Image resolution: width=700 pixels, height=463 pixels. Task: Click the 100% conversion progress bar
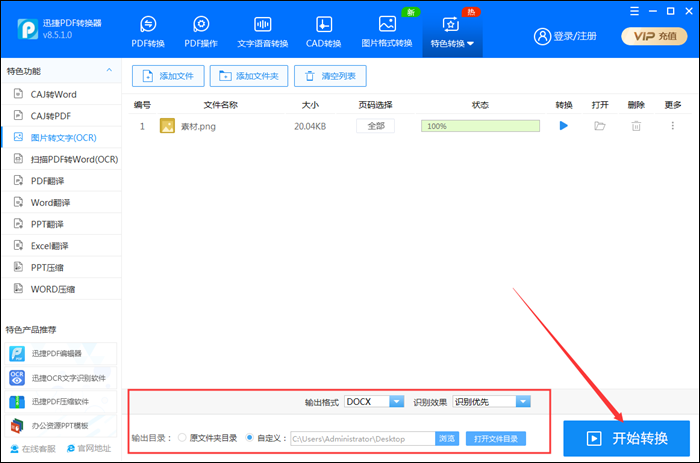(480, 126)
